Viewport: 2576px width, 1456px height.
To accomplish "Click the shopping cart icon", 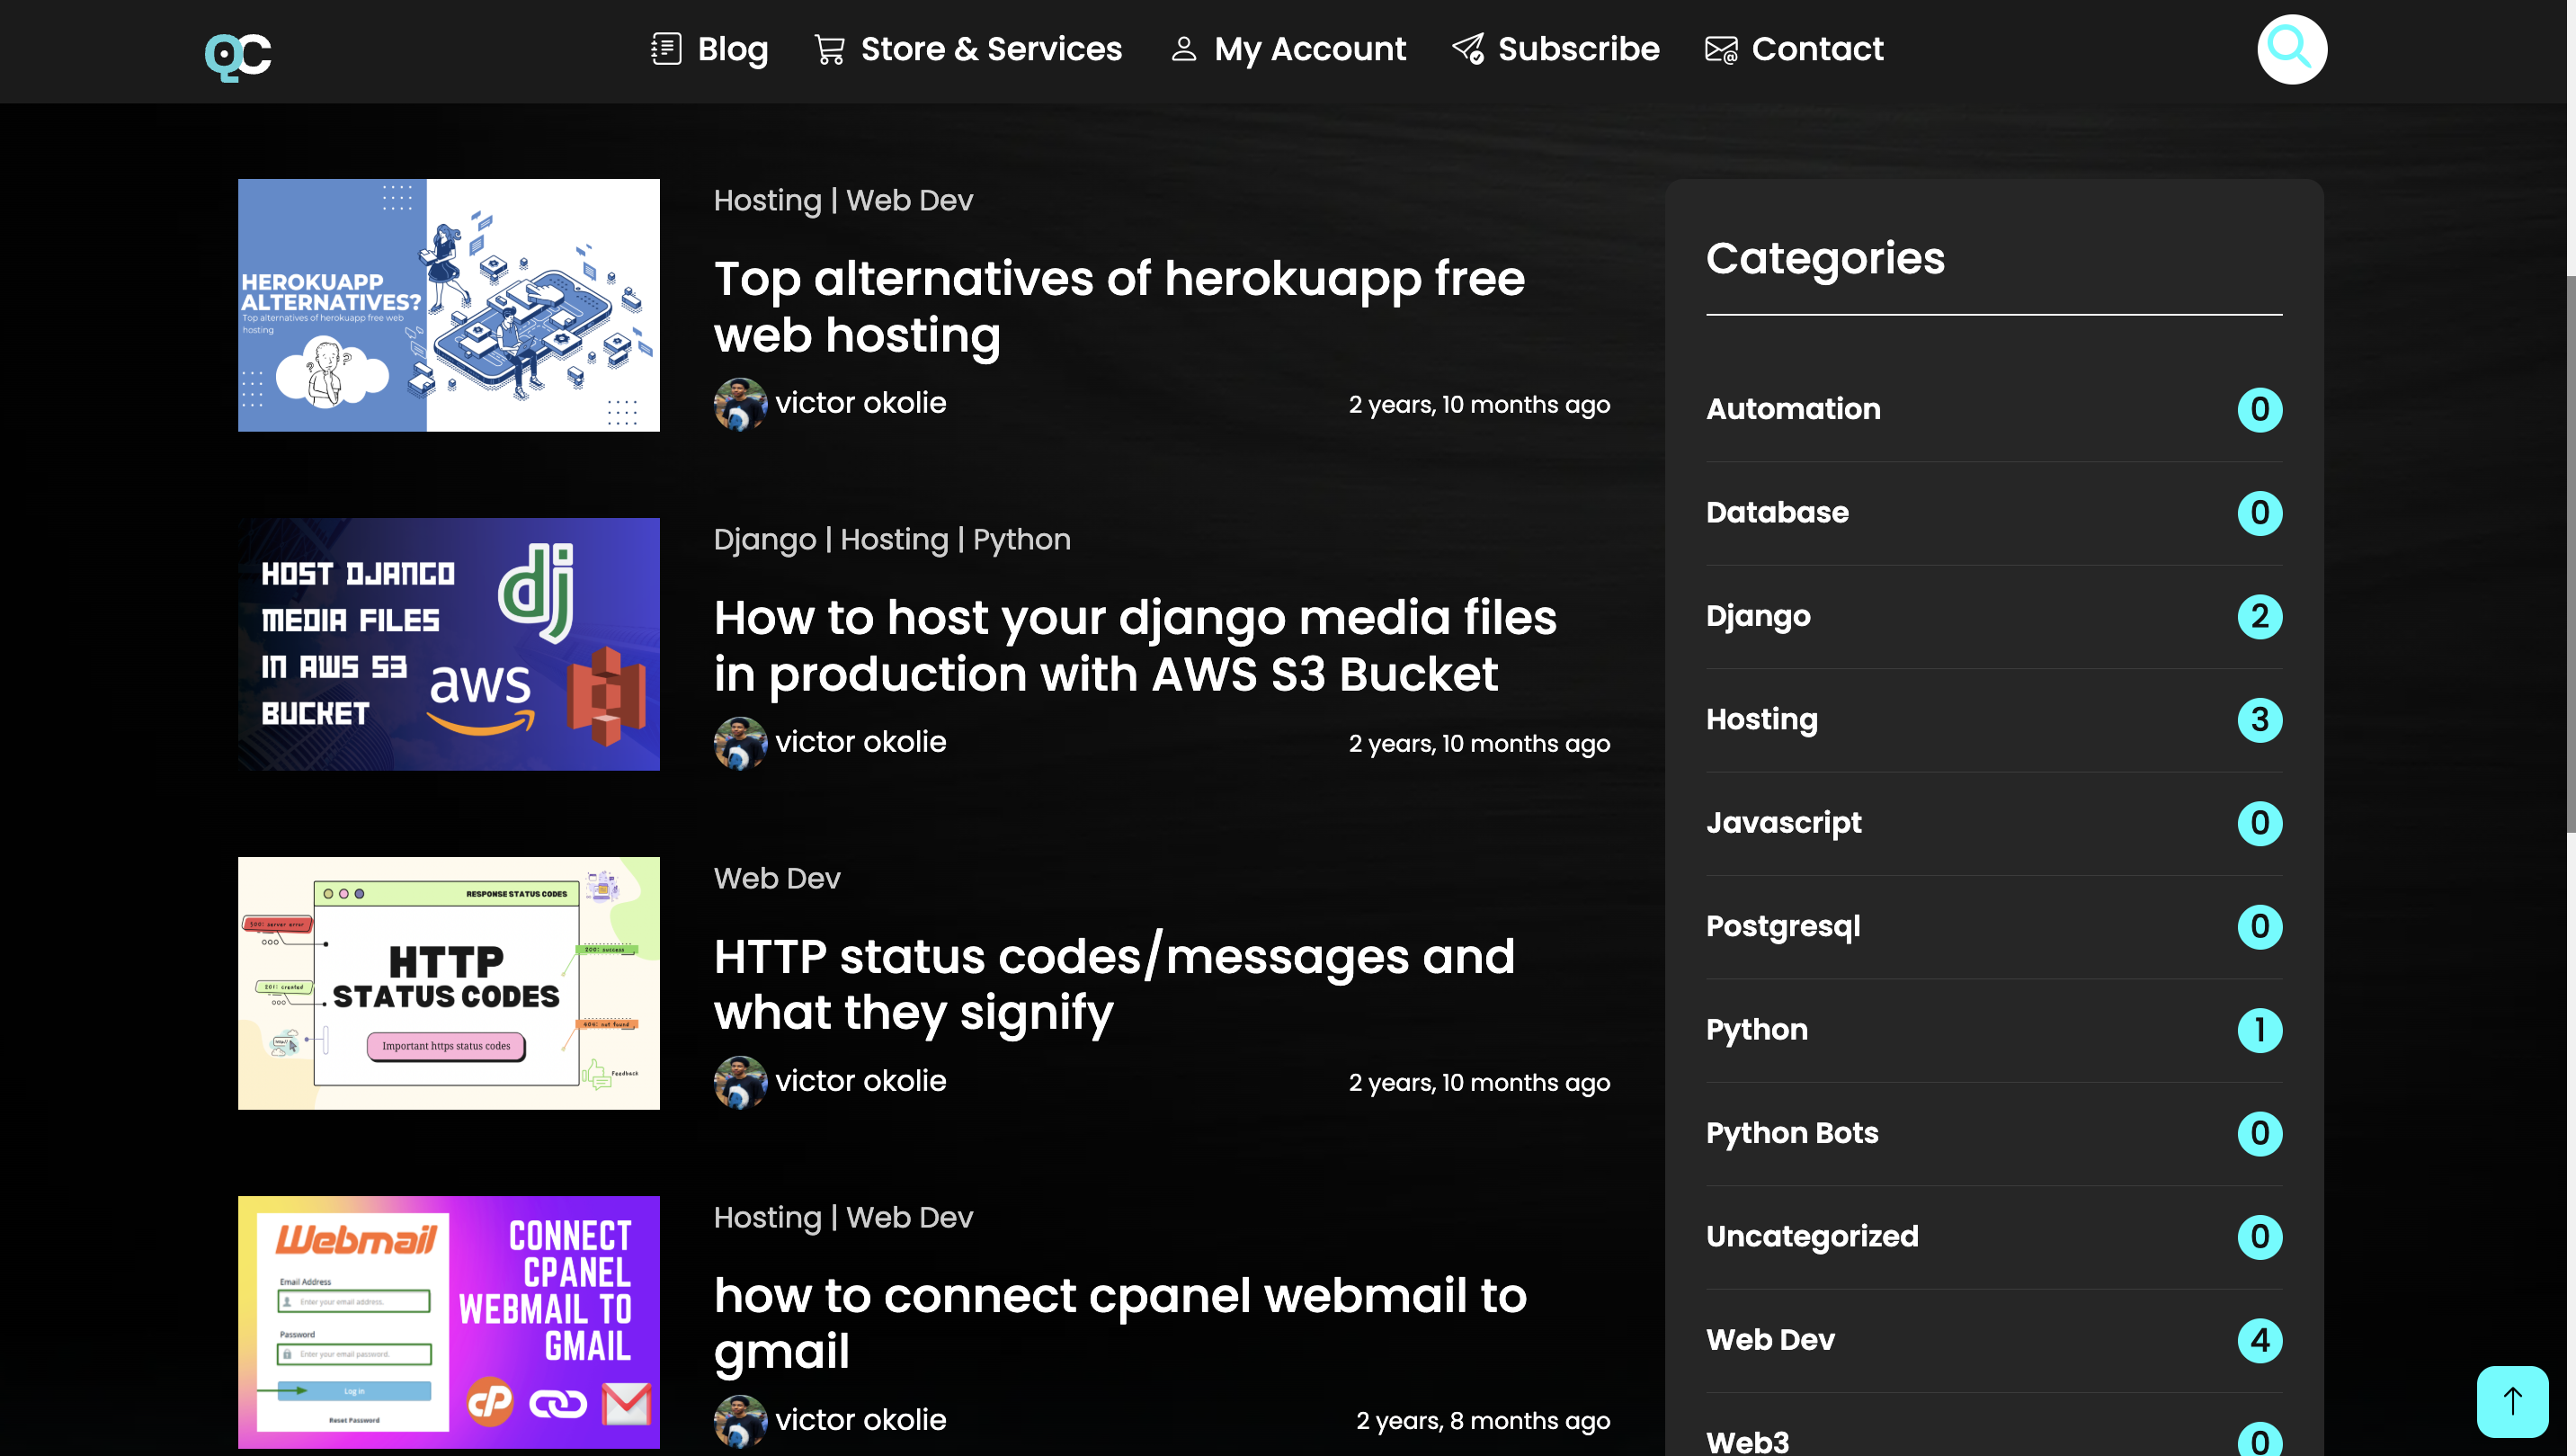I will [x=829, y=49].
